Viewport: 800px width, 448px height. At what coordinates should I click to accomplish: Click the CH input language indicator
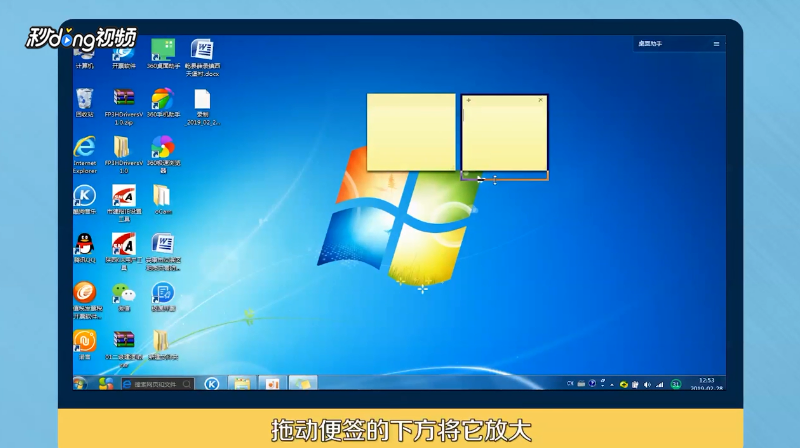pos(570,383)
